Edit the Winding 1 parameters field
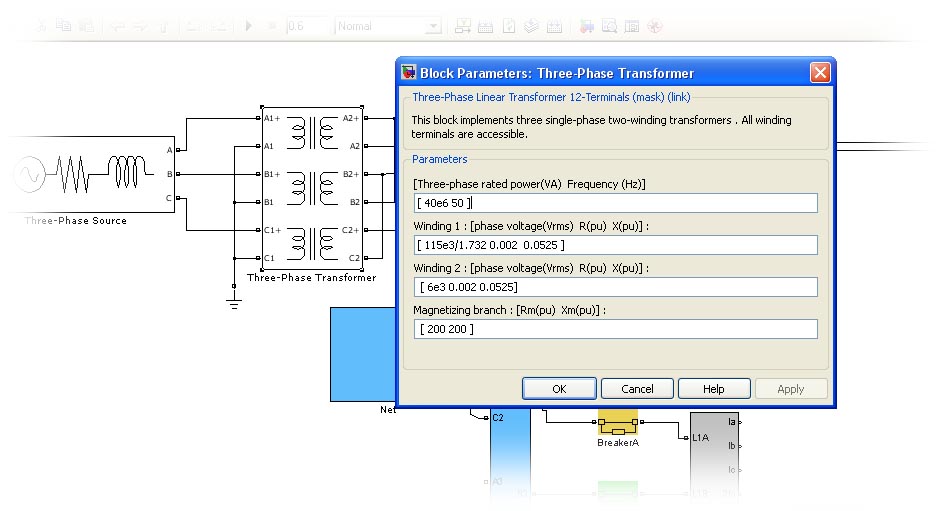Screen dimensions: 938x511 [615, 245]
